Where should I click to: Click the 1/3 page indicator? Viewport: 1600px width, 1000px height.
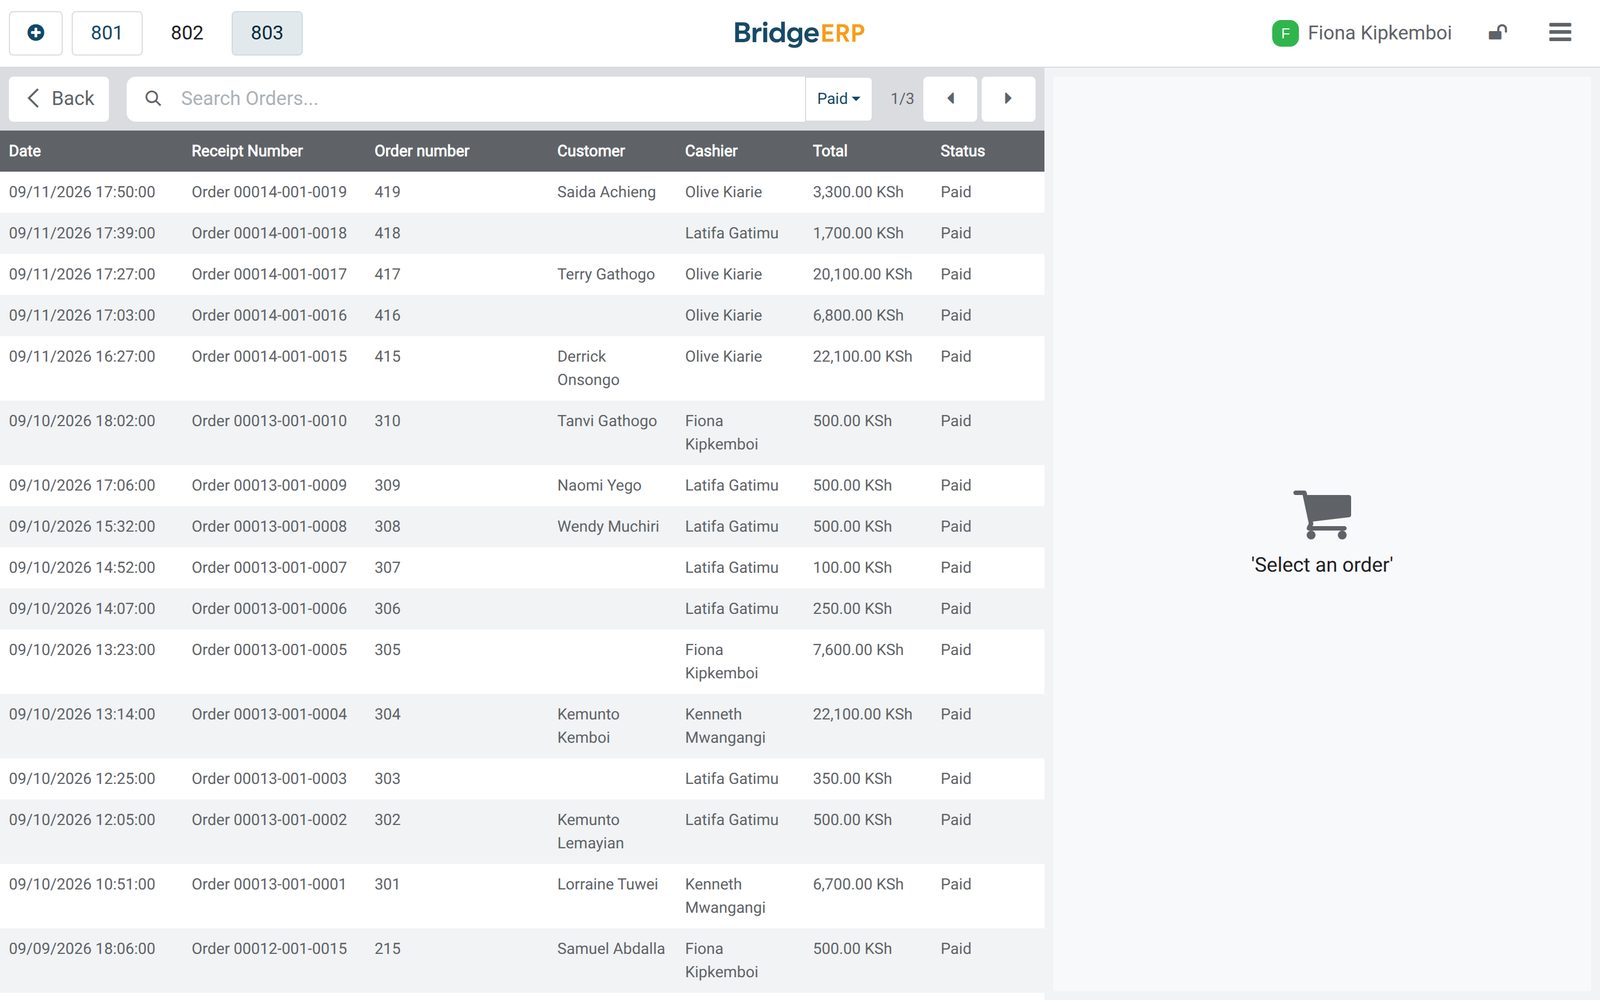[902, 99]
